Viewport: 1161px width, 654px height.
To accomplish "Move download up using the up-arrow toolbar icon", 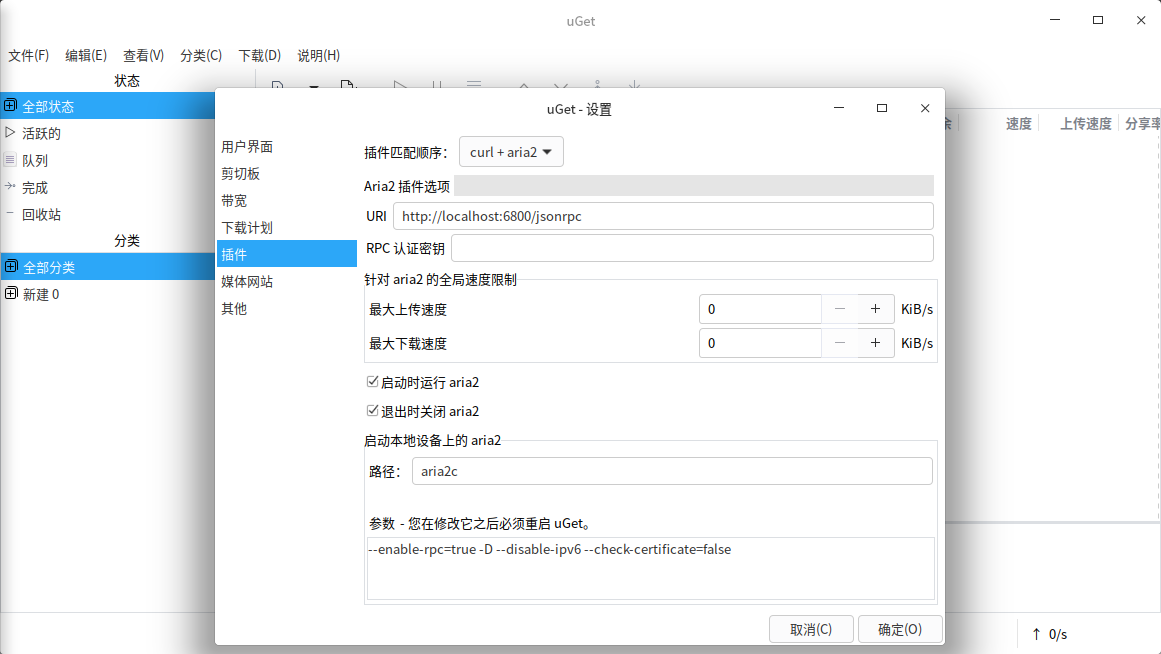I will (523, 88).
